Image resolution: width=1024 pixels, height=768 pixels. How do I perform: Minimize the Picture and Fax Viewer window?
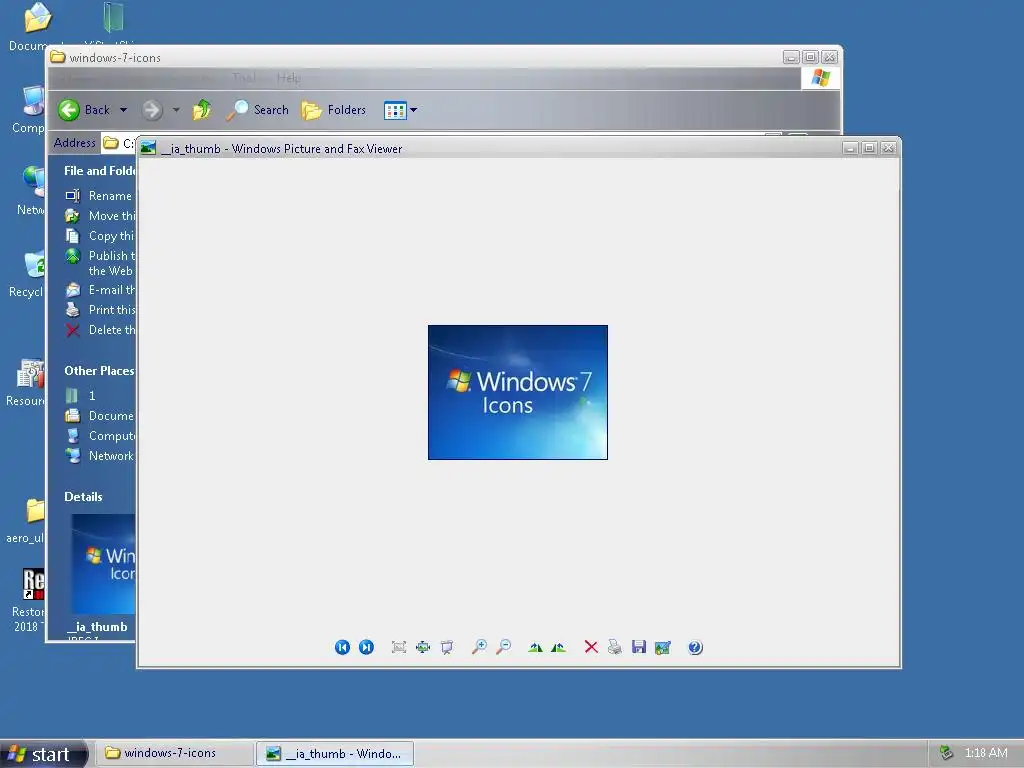[x=850, y=148]
